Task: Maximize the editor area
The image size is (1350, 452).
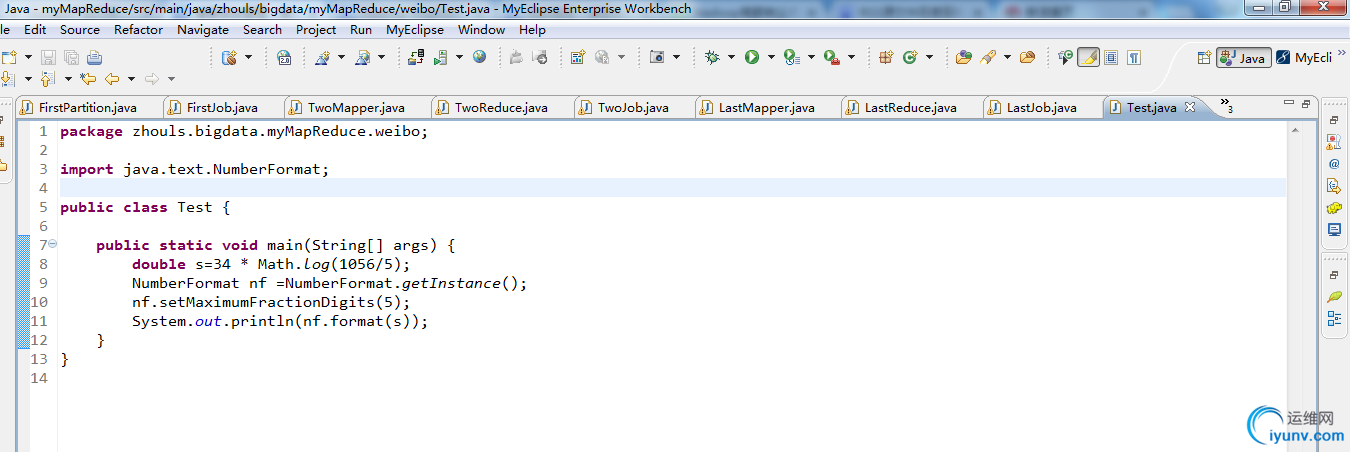Action: click(1306, 104)
